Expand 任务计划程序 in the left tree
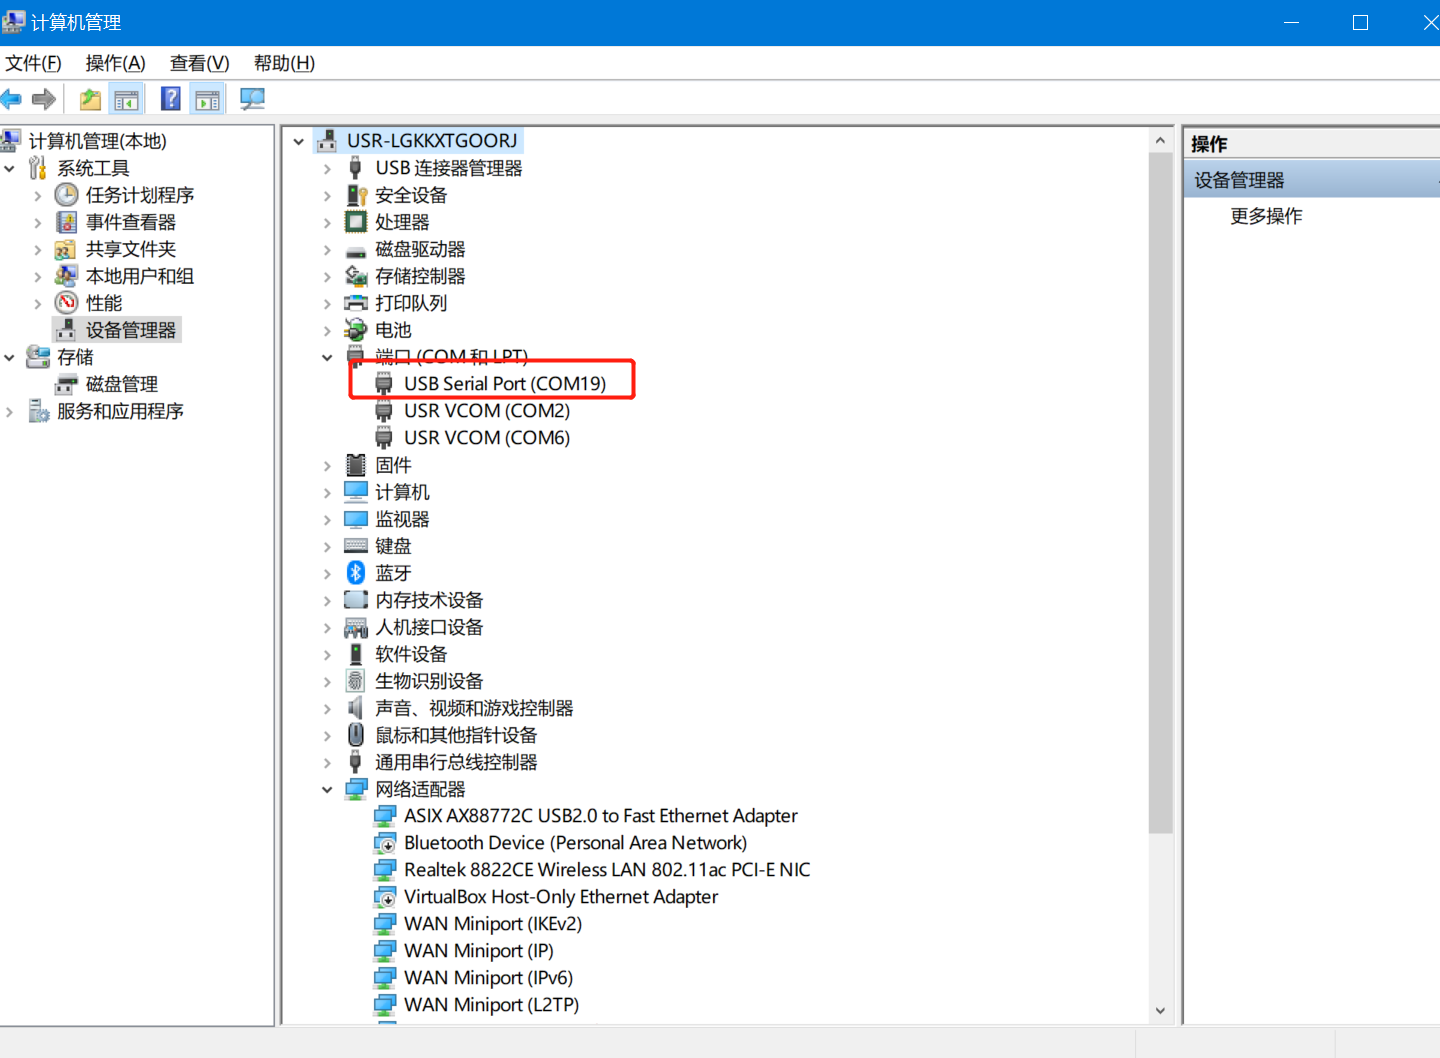 click(38, 195)
